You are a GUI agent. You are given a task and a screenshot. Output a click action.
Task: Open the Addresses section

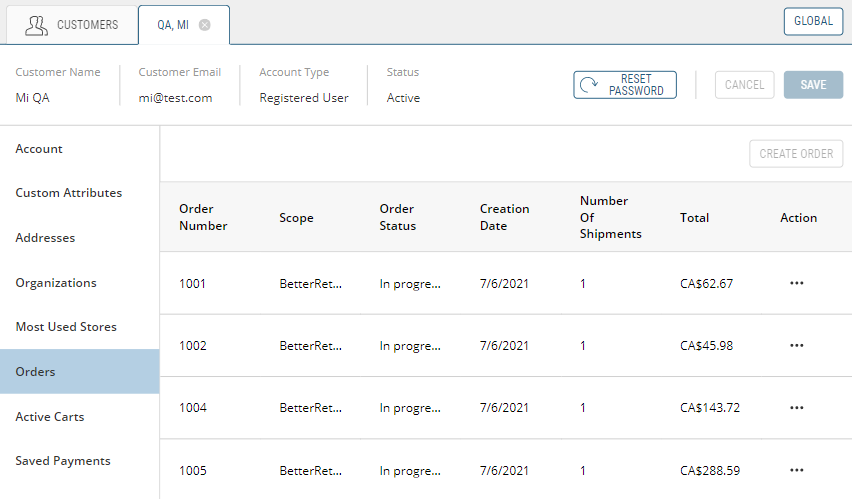click(x=45, y=238)
